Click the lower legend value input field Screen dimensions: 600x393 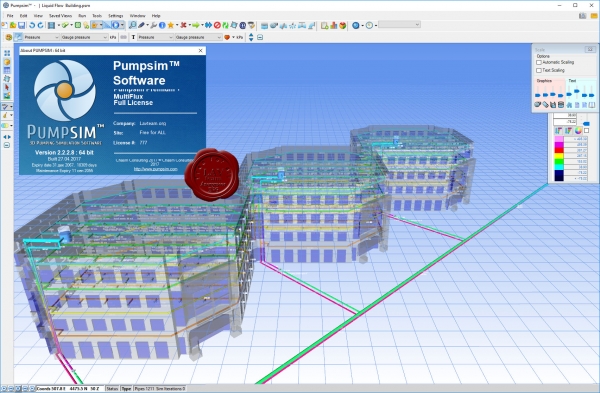click(x=565, y=122)
